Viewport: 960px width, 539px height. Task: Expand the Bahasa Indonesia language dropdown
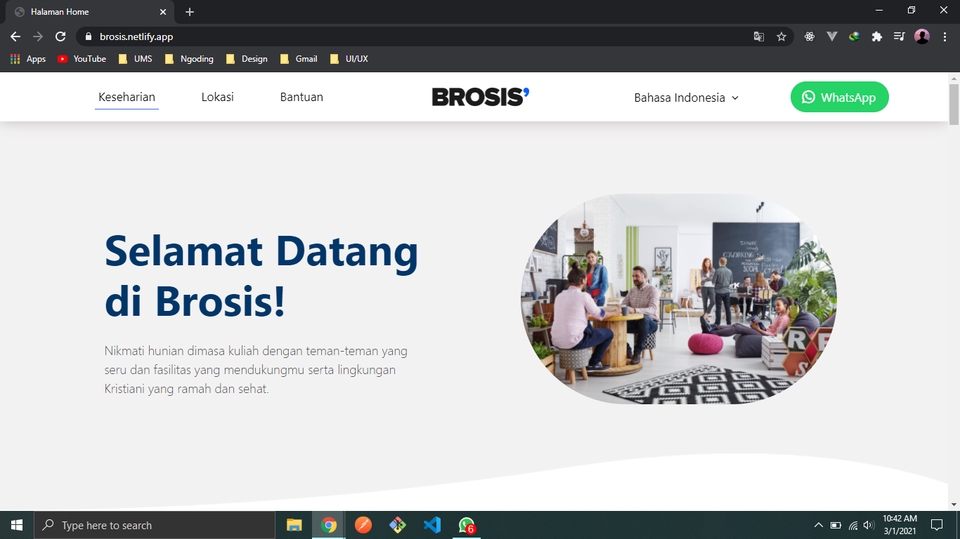pos(686,97)
